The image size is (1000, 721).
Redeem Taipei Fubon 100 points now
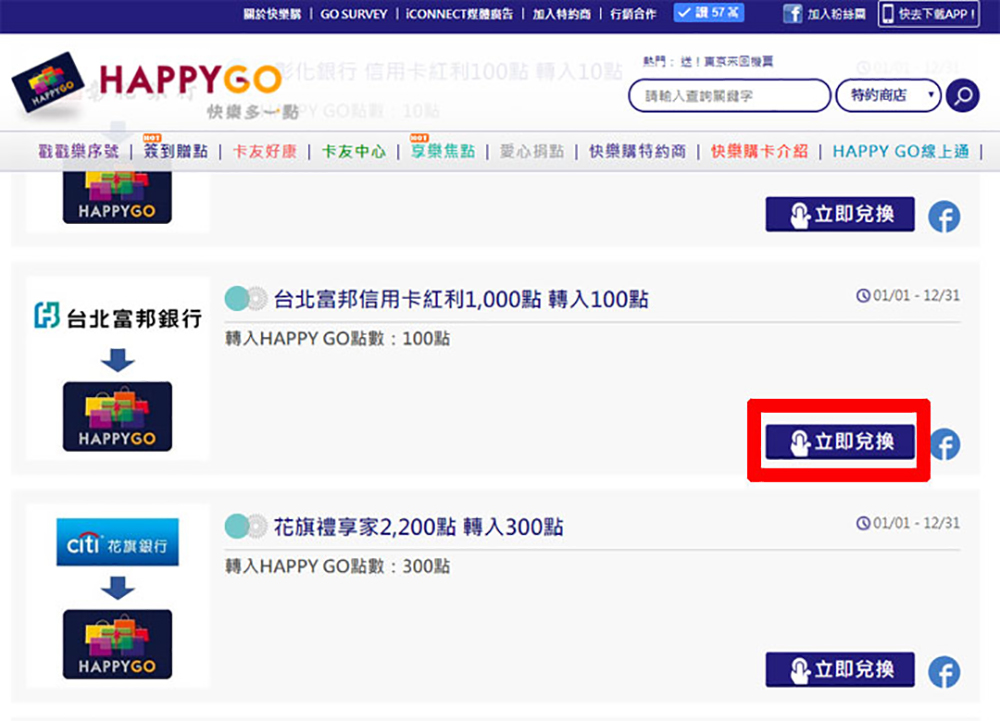coord(840,442)
